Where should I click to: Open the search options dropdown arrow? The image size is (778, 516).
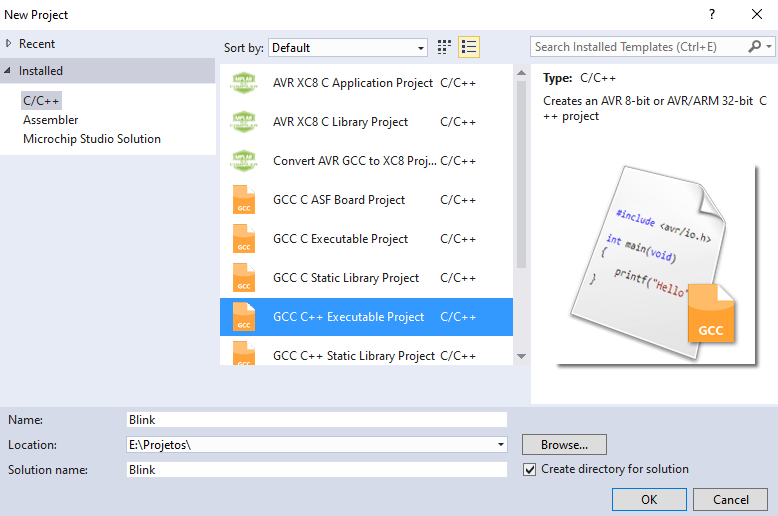tap(769, 47)
